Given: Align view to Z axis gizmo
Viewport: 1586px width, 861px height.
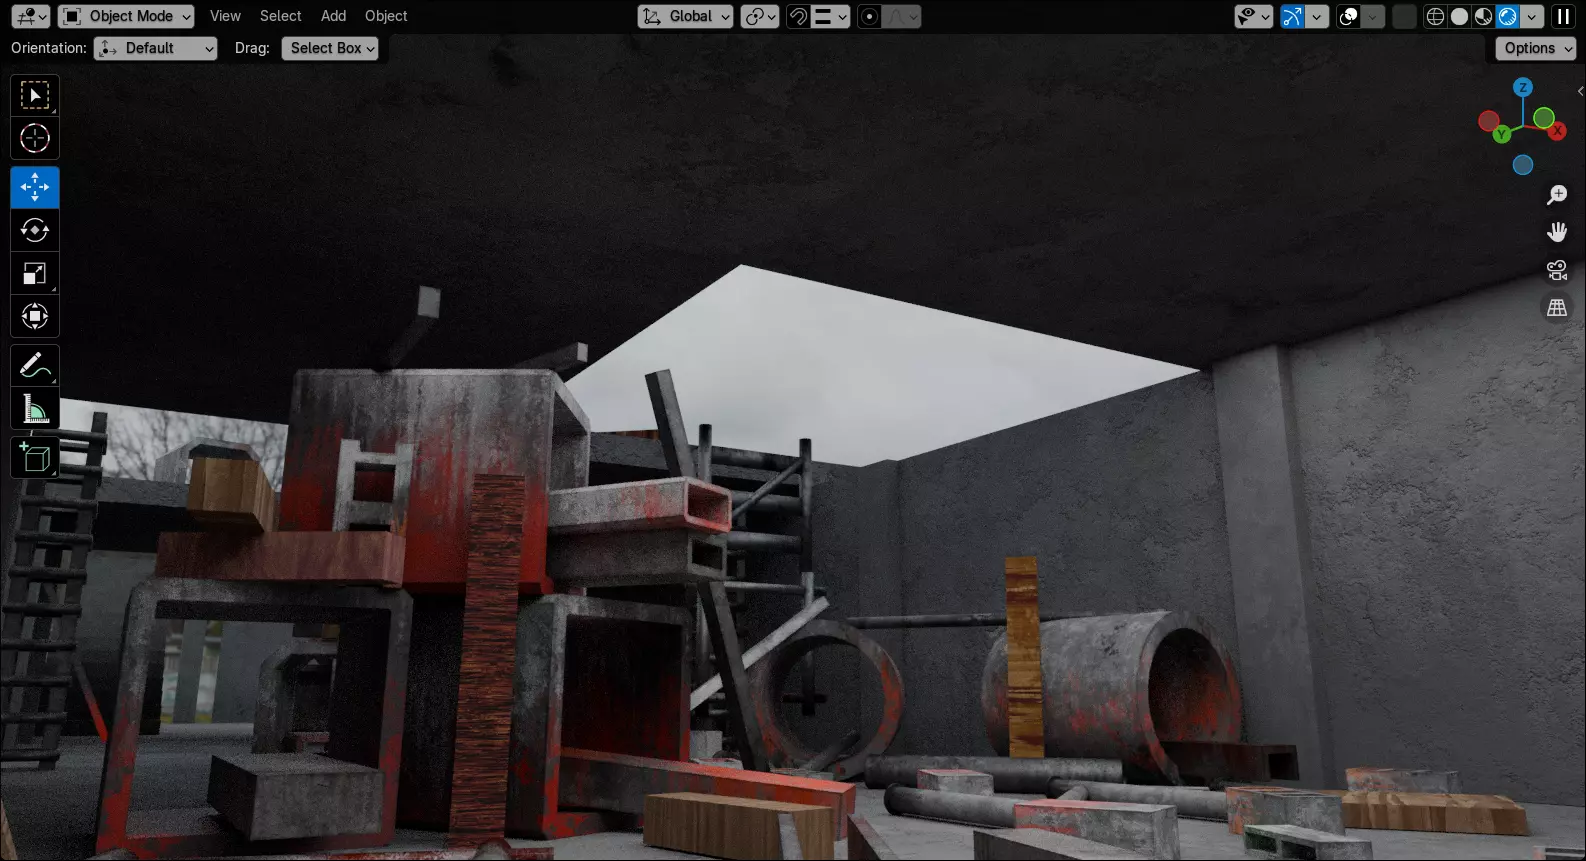Looking at the screenshot, I should (x=1523, y=88).
